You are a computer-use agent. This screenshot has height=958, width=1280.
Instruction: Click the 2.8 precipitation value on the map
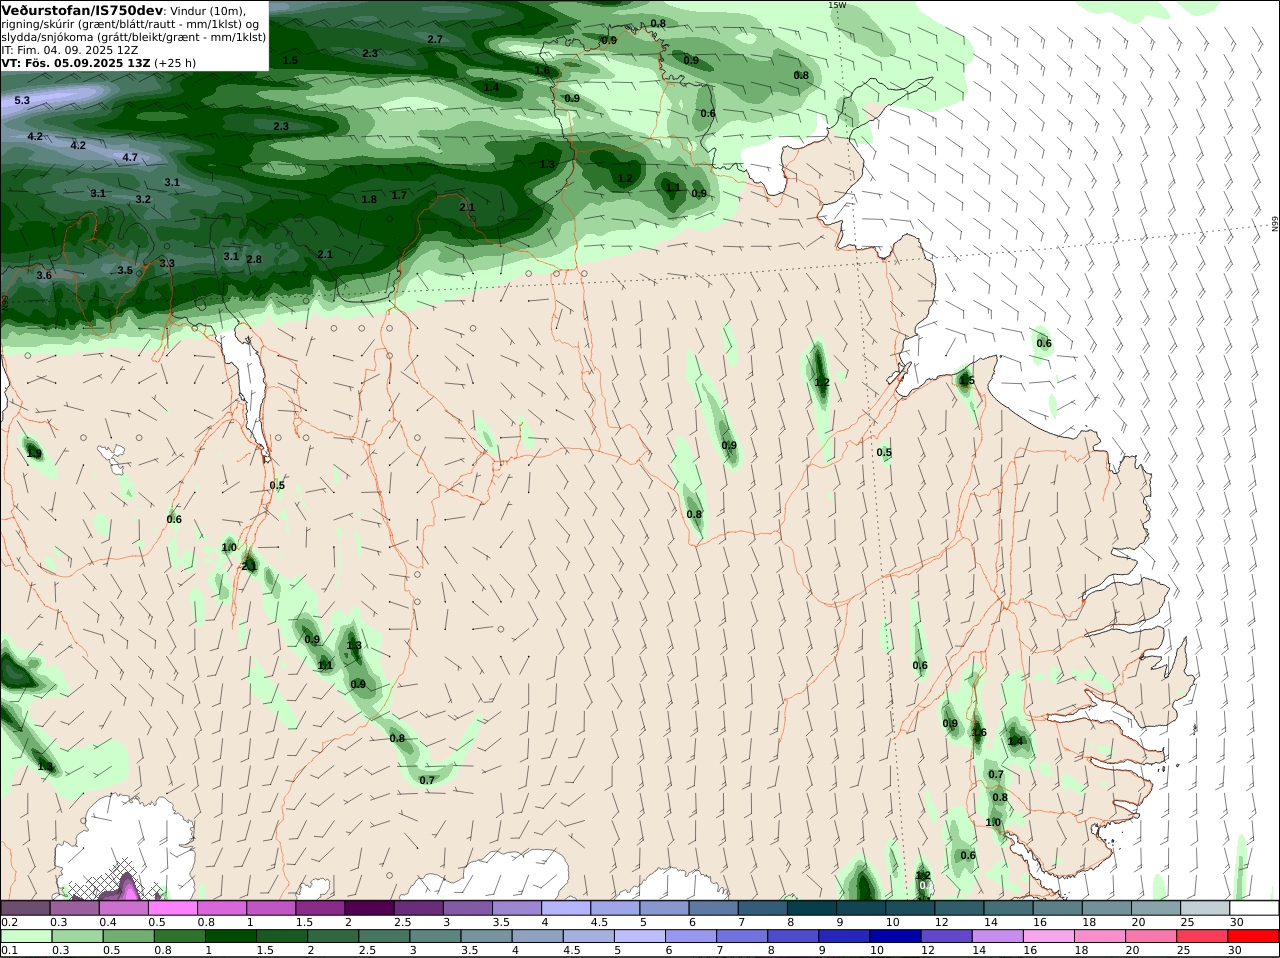coord(254,259)
